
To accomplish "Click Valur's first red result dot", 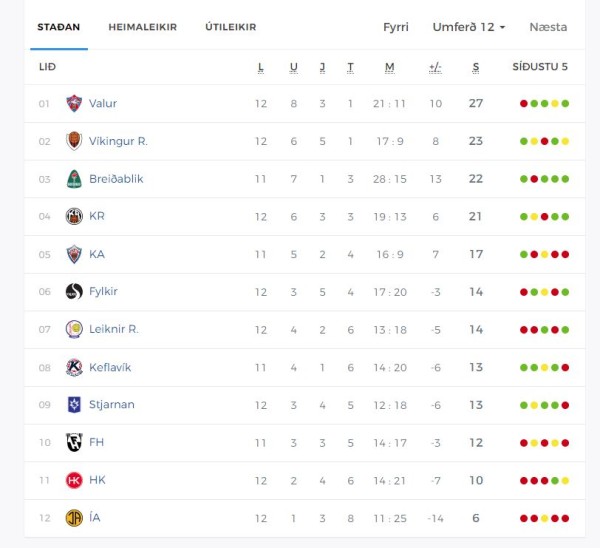I will coord(524,103).
